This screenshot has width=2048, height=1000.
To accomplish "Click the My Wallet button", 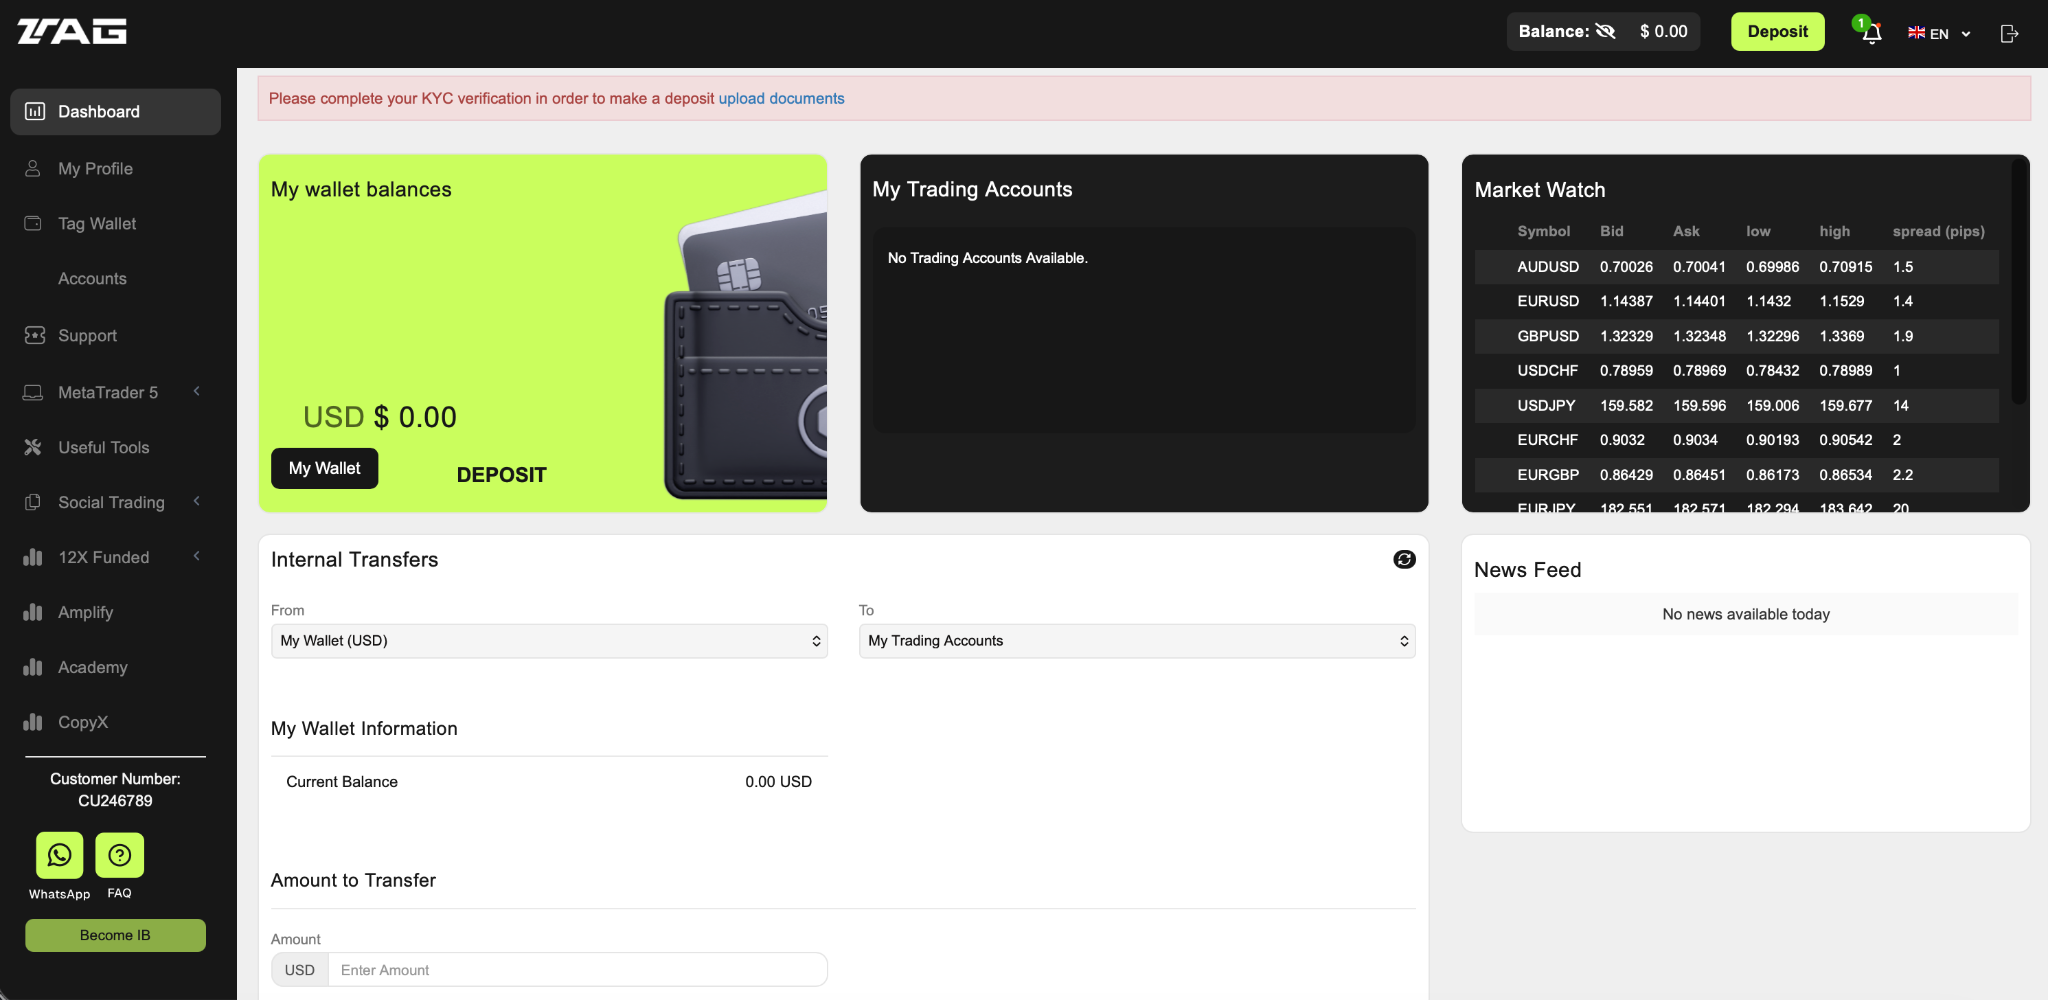I will 324,468.
